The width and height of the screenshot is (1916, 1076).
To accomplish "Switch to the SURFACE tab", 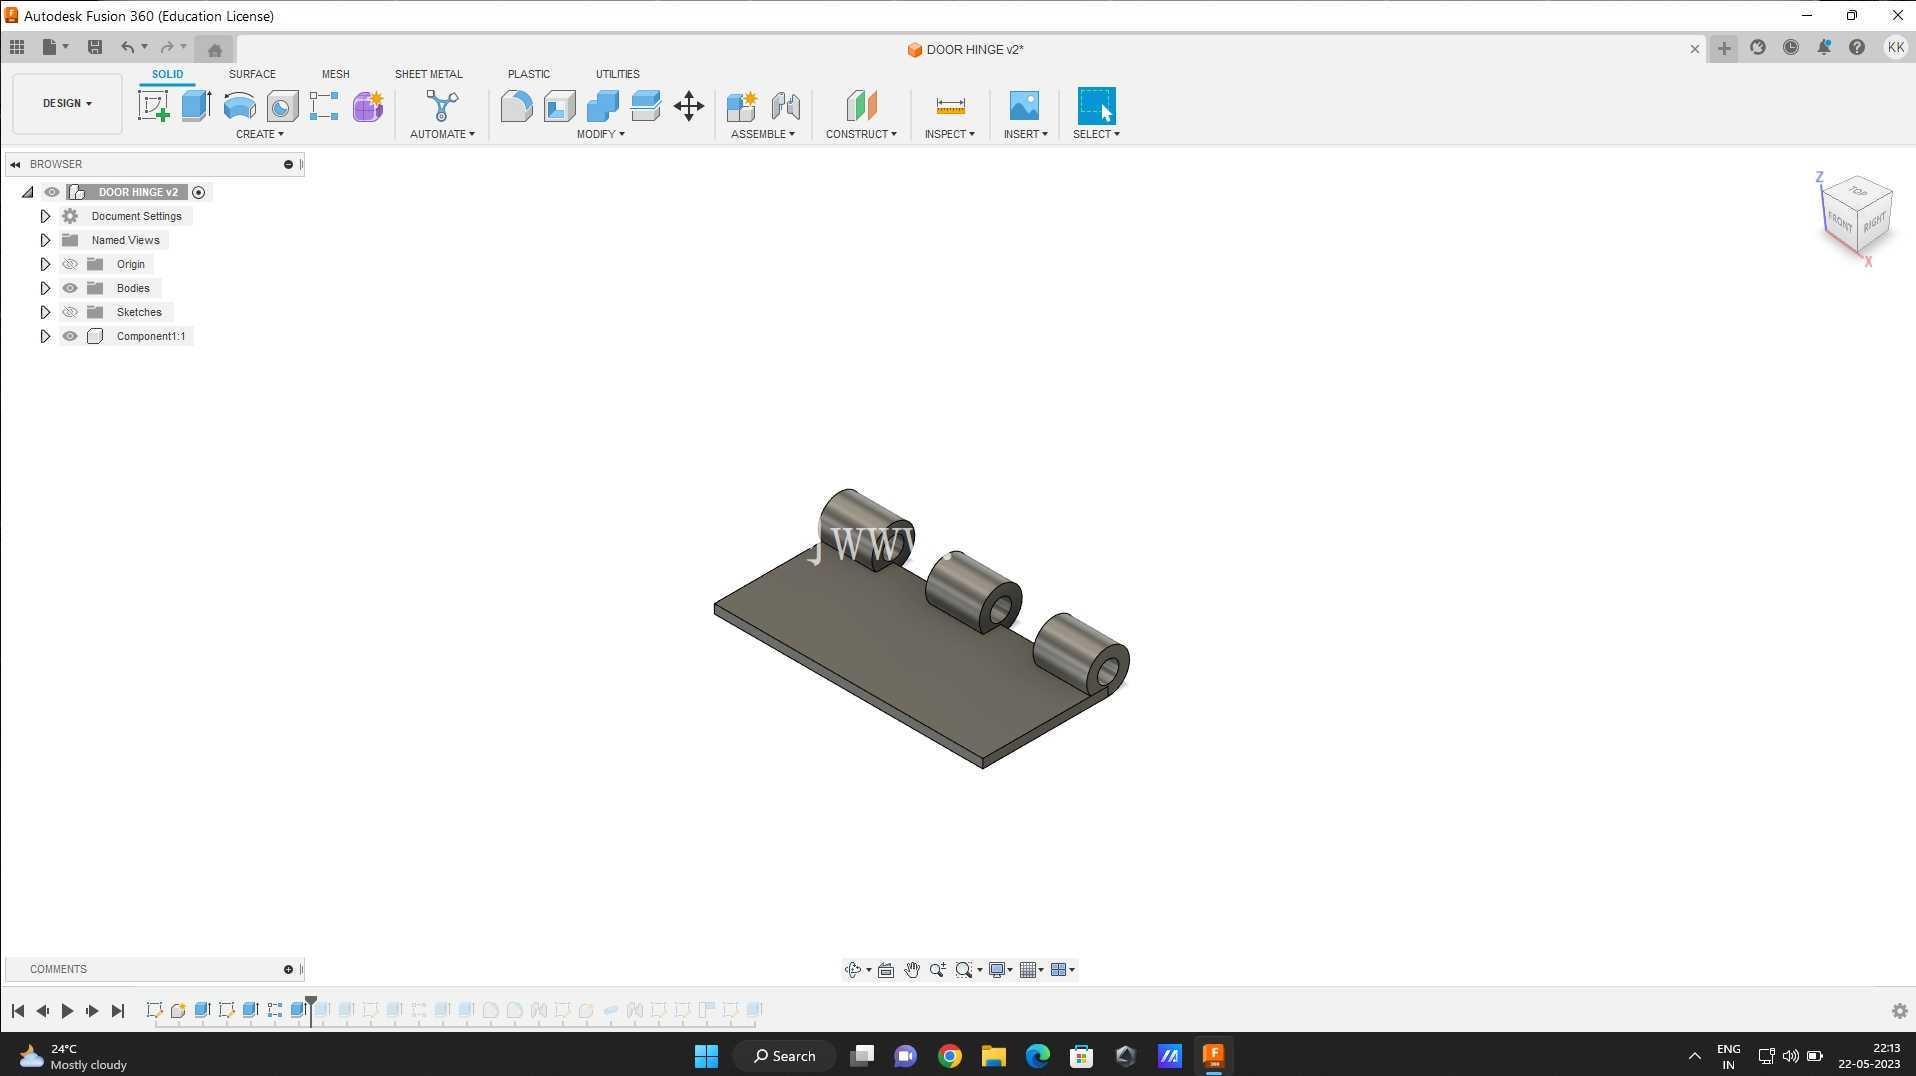I will (252, 74).
